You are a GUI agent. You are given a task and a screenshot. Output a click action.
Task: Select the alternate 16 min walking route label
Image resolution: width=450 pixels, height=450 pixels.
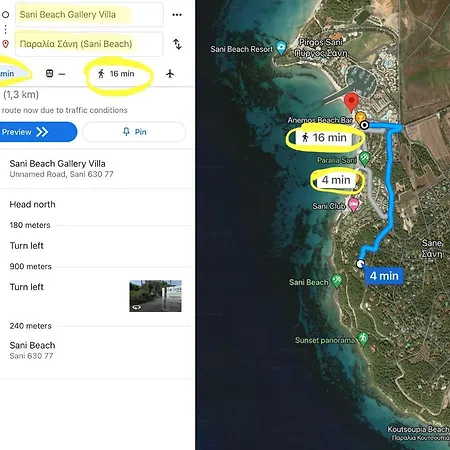coord(324,138)
